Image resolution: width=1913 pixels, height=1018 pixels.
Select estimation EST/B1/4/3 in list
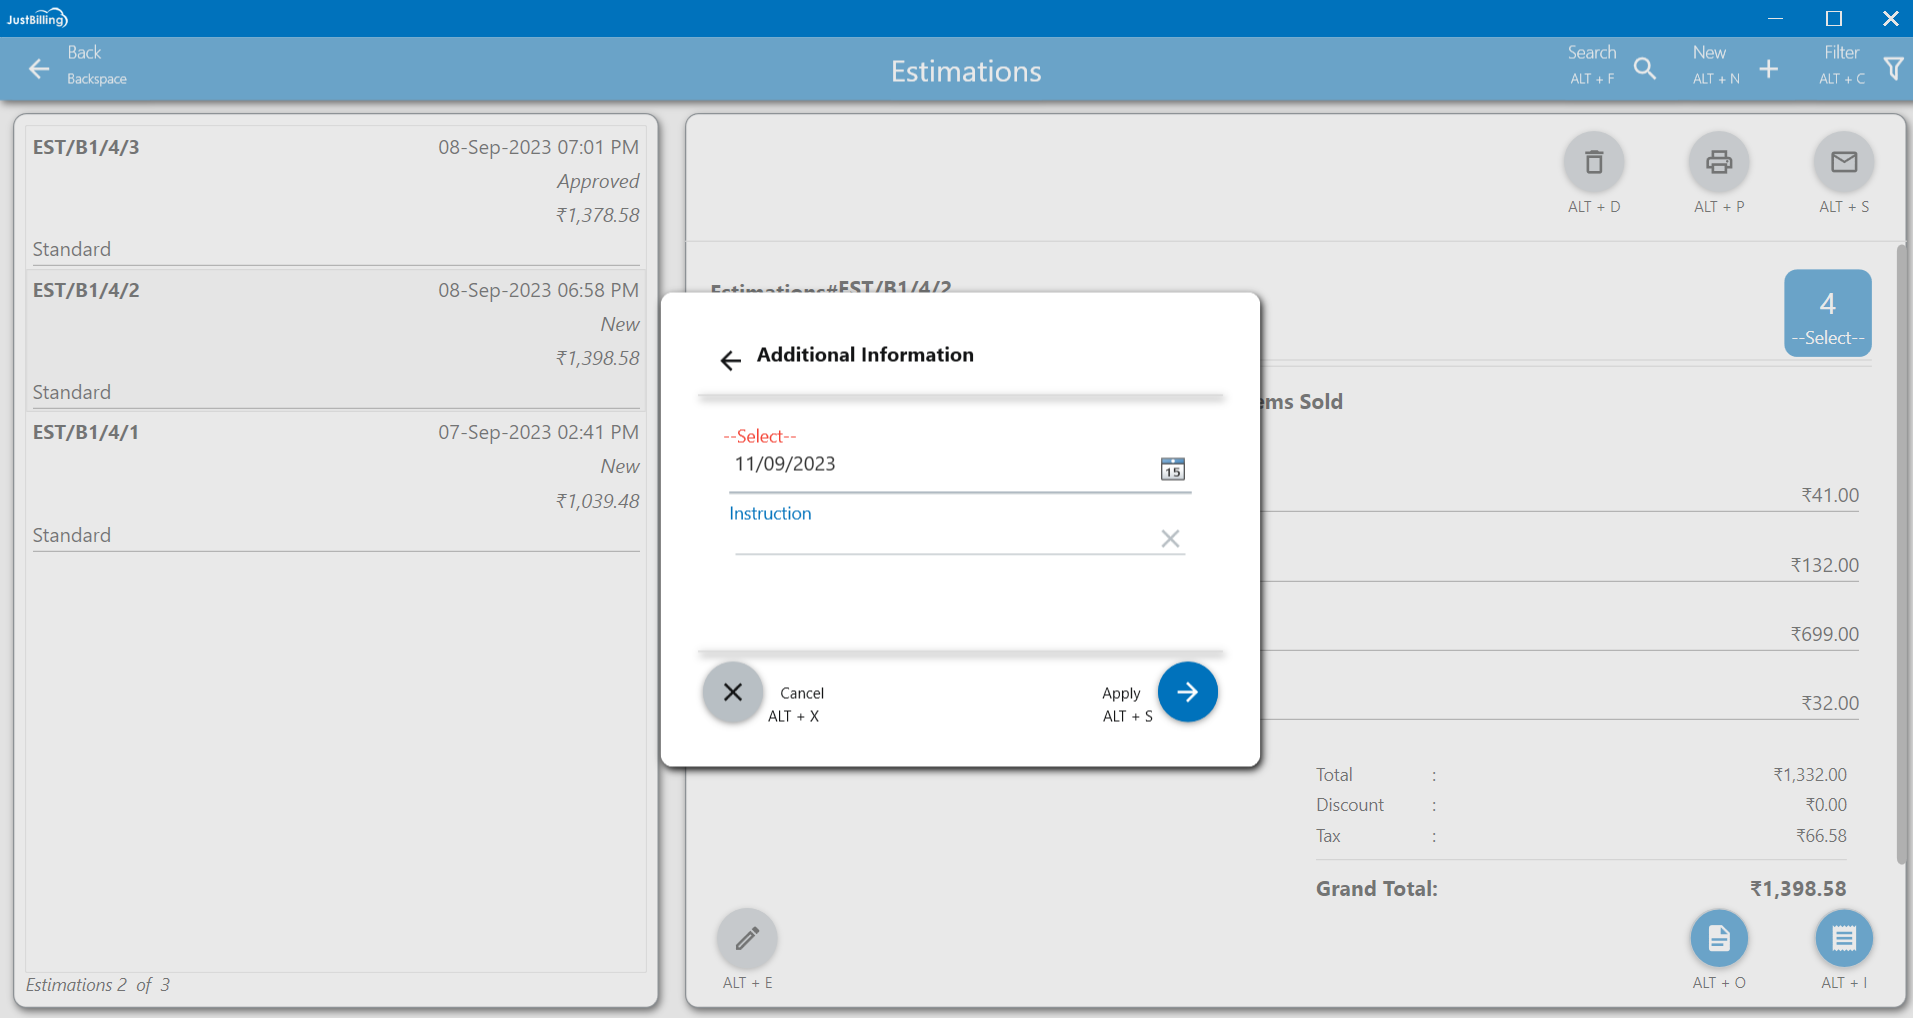click(335, 195)
